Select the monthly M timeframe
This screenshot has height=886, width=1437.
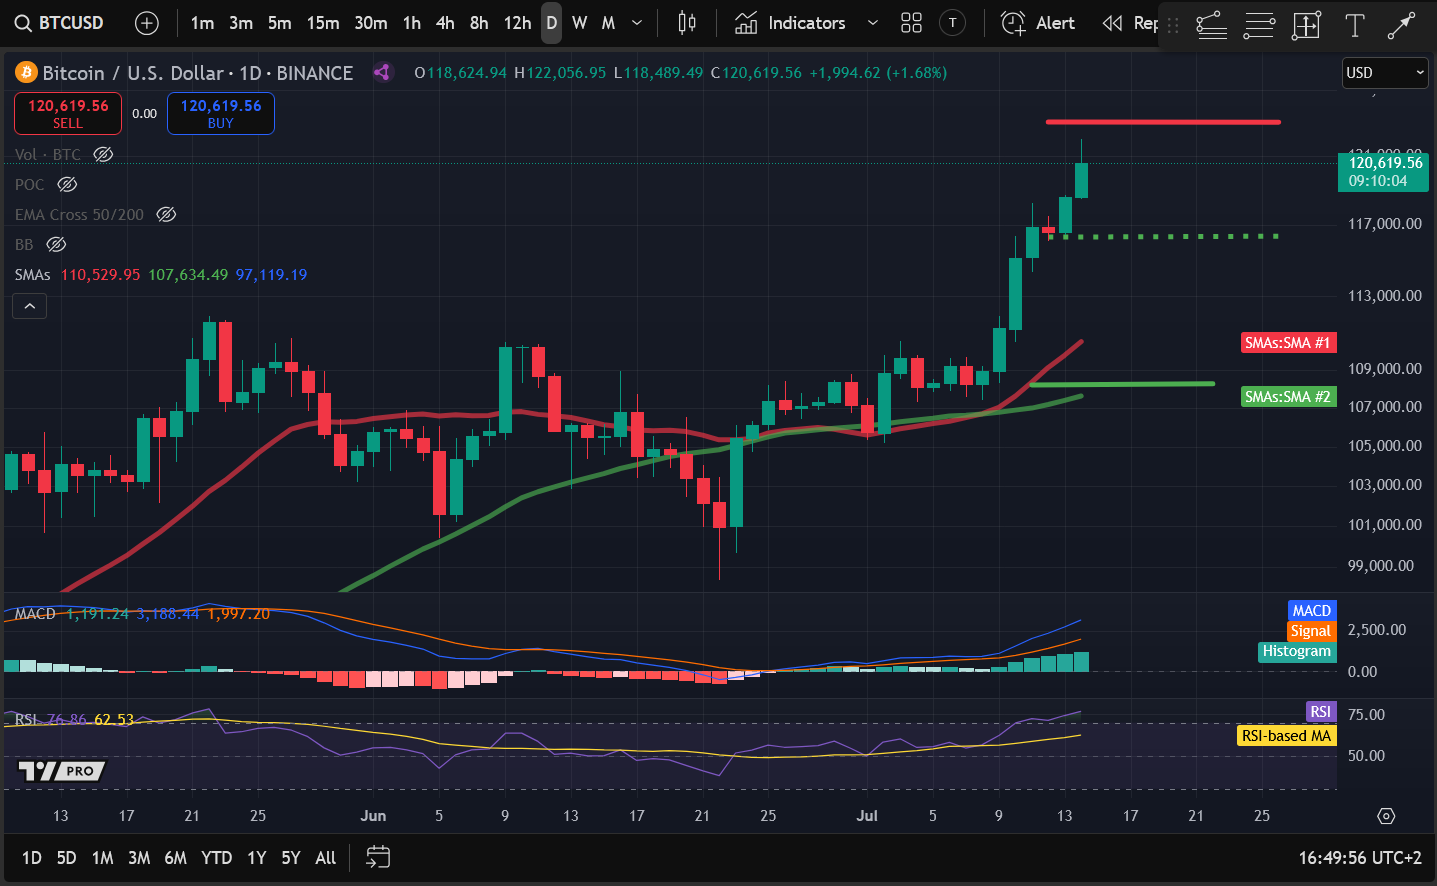[608, 23]
